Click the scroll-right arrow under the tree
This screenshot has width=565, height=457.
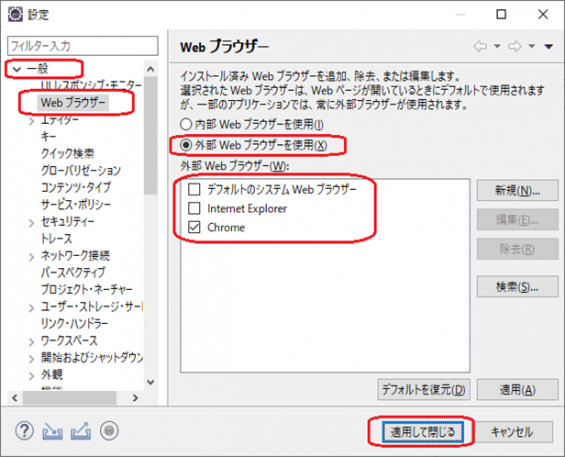[135, 398]
